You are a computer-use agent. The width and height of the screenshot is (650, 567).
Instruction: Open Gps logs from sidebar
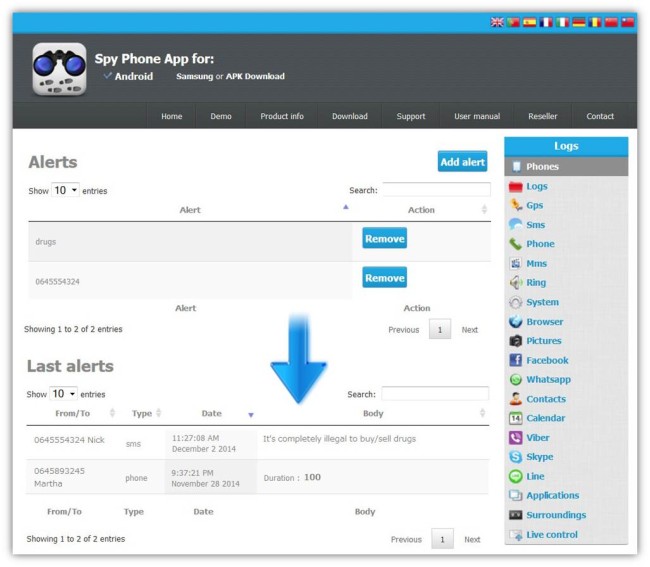tap(526, 206)
